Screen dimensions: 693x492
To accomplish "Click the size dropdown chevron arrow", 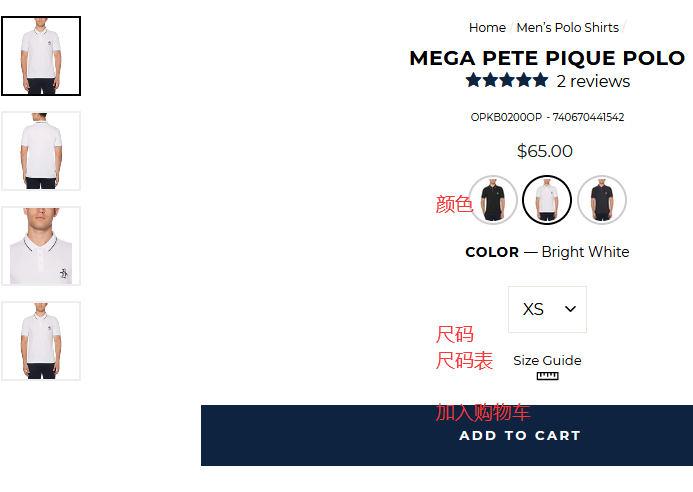I will [570, 310].
